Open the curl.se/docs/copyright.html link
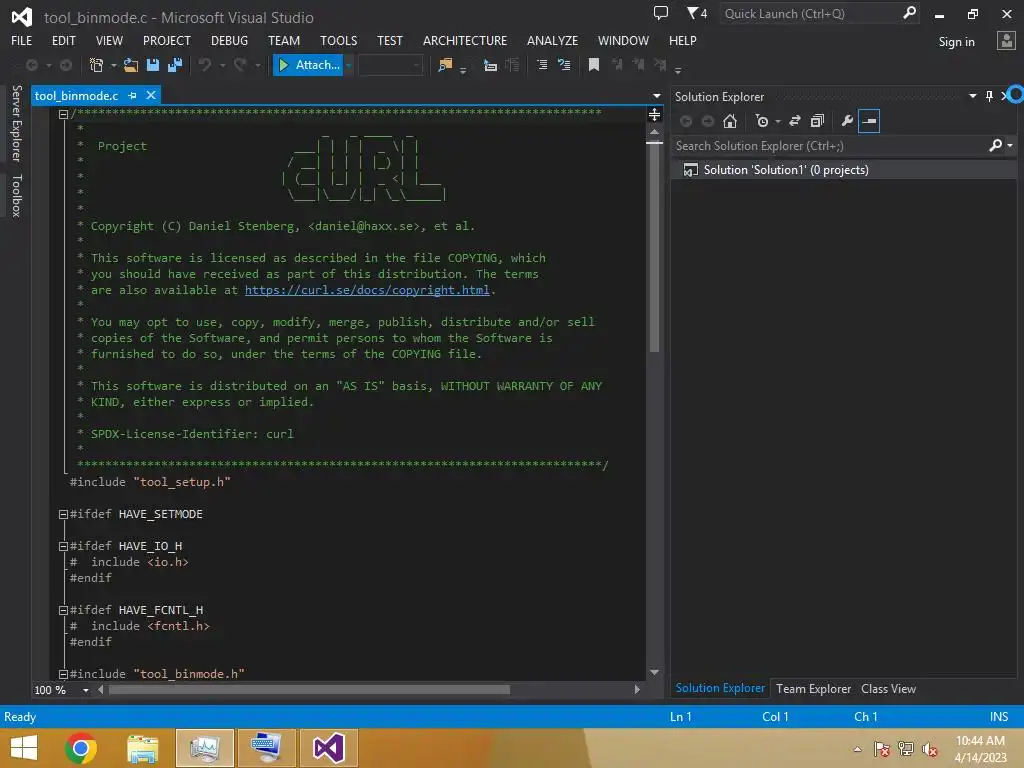Image resolution: width=1024 pixels, height=768 pixels. tap(367, 290)
